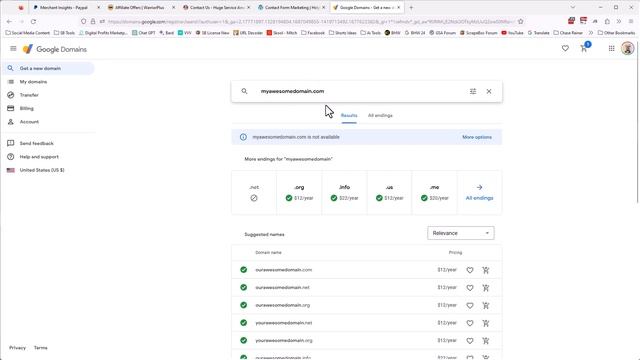Open Privacy link
This screenshot has height=360, width=640.
tap(17, 348)
